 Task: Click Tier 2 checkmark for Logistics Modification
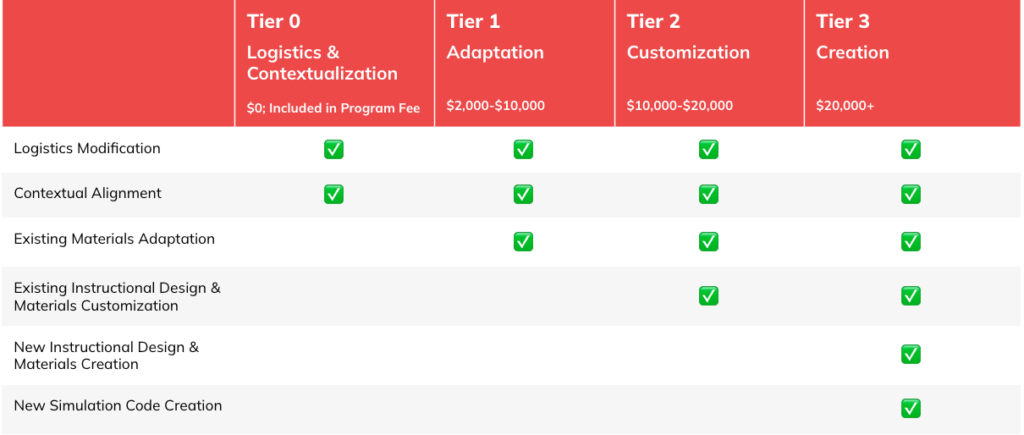click(709, 150)
